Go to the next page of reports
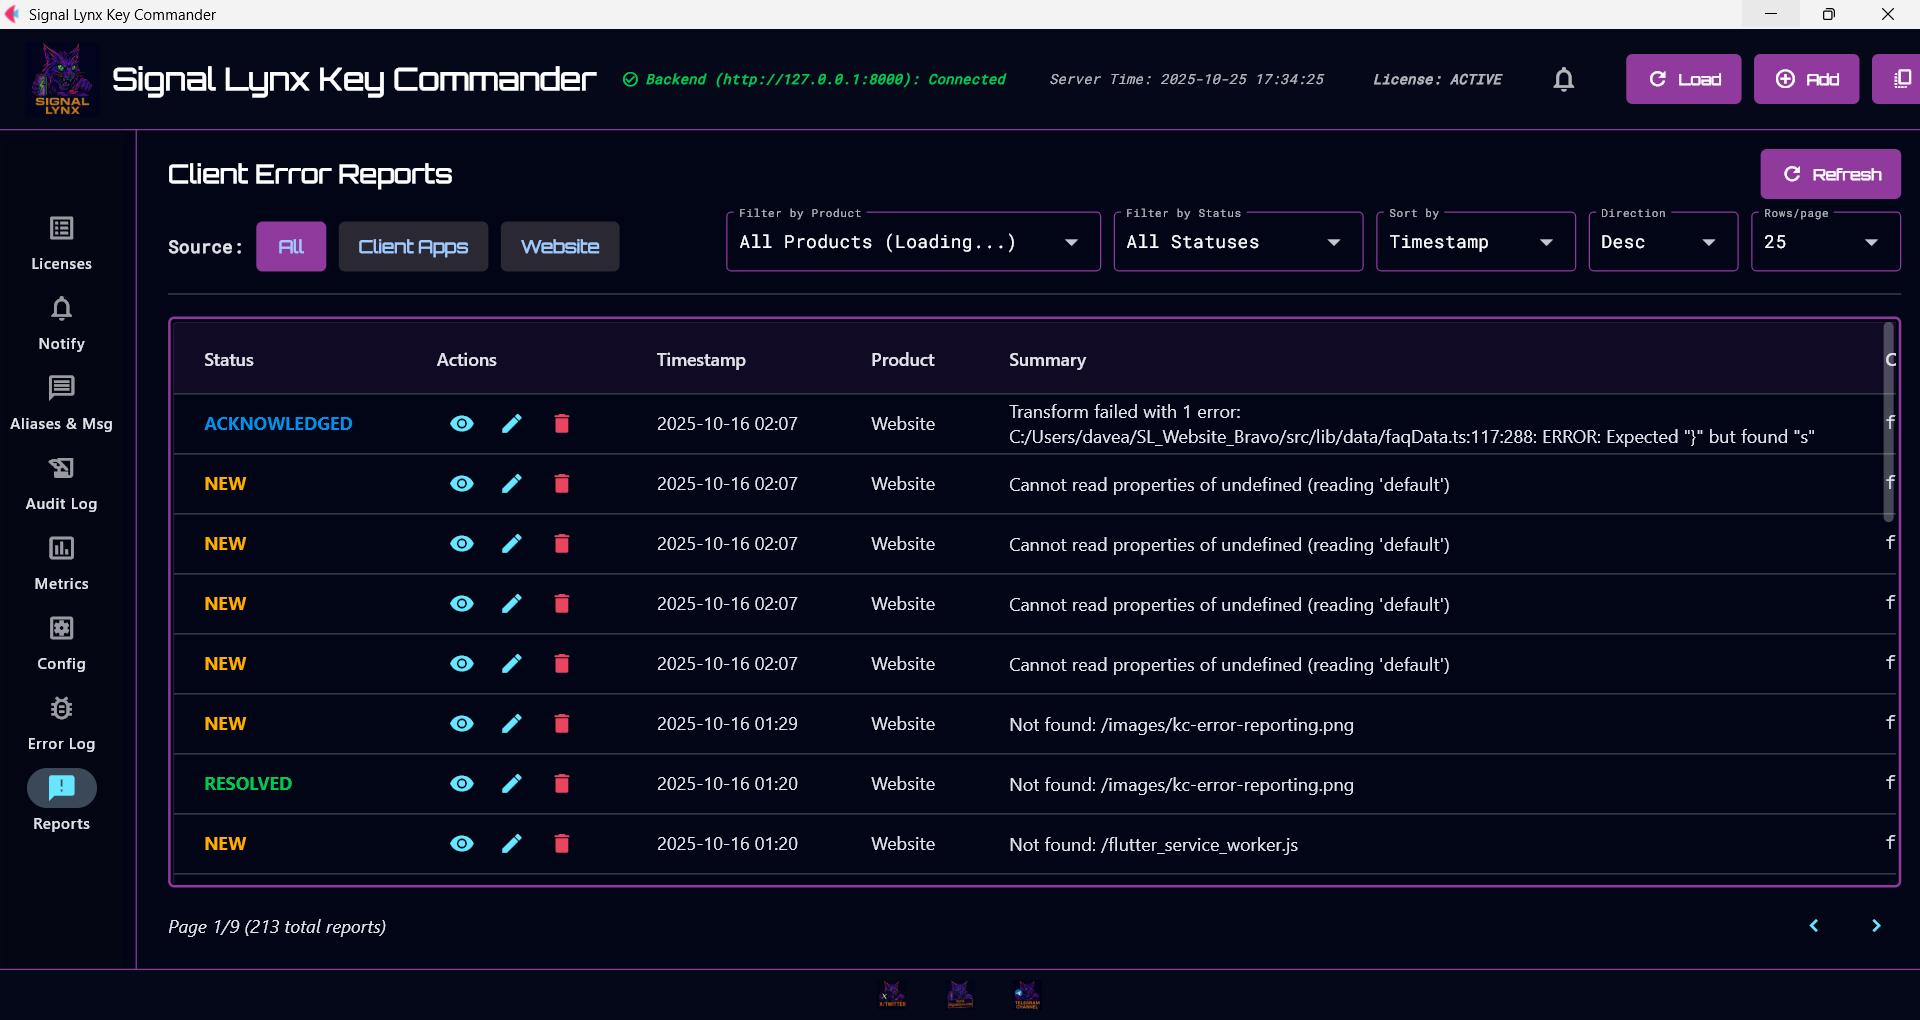 click(x=1877, y=926)
